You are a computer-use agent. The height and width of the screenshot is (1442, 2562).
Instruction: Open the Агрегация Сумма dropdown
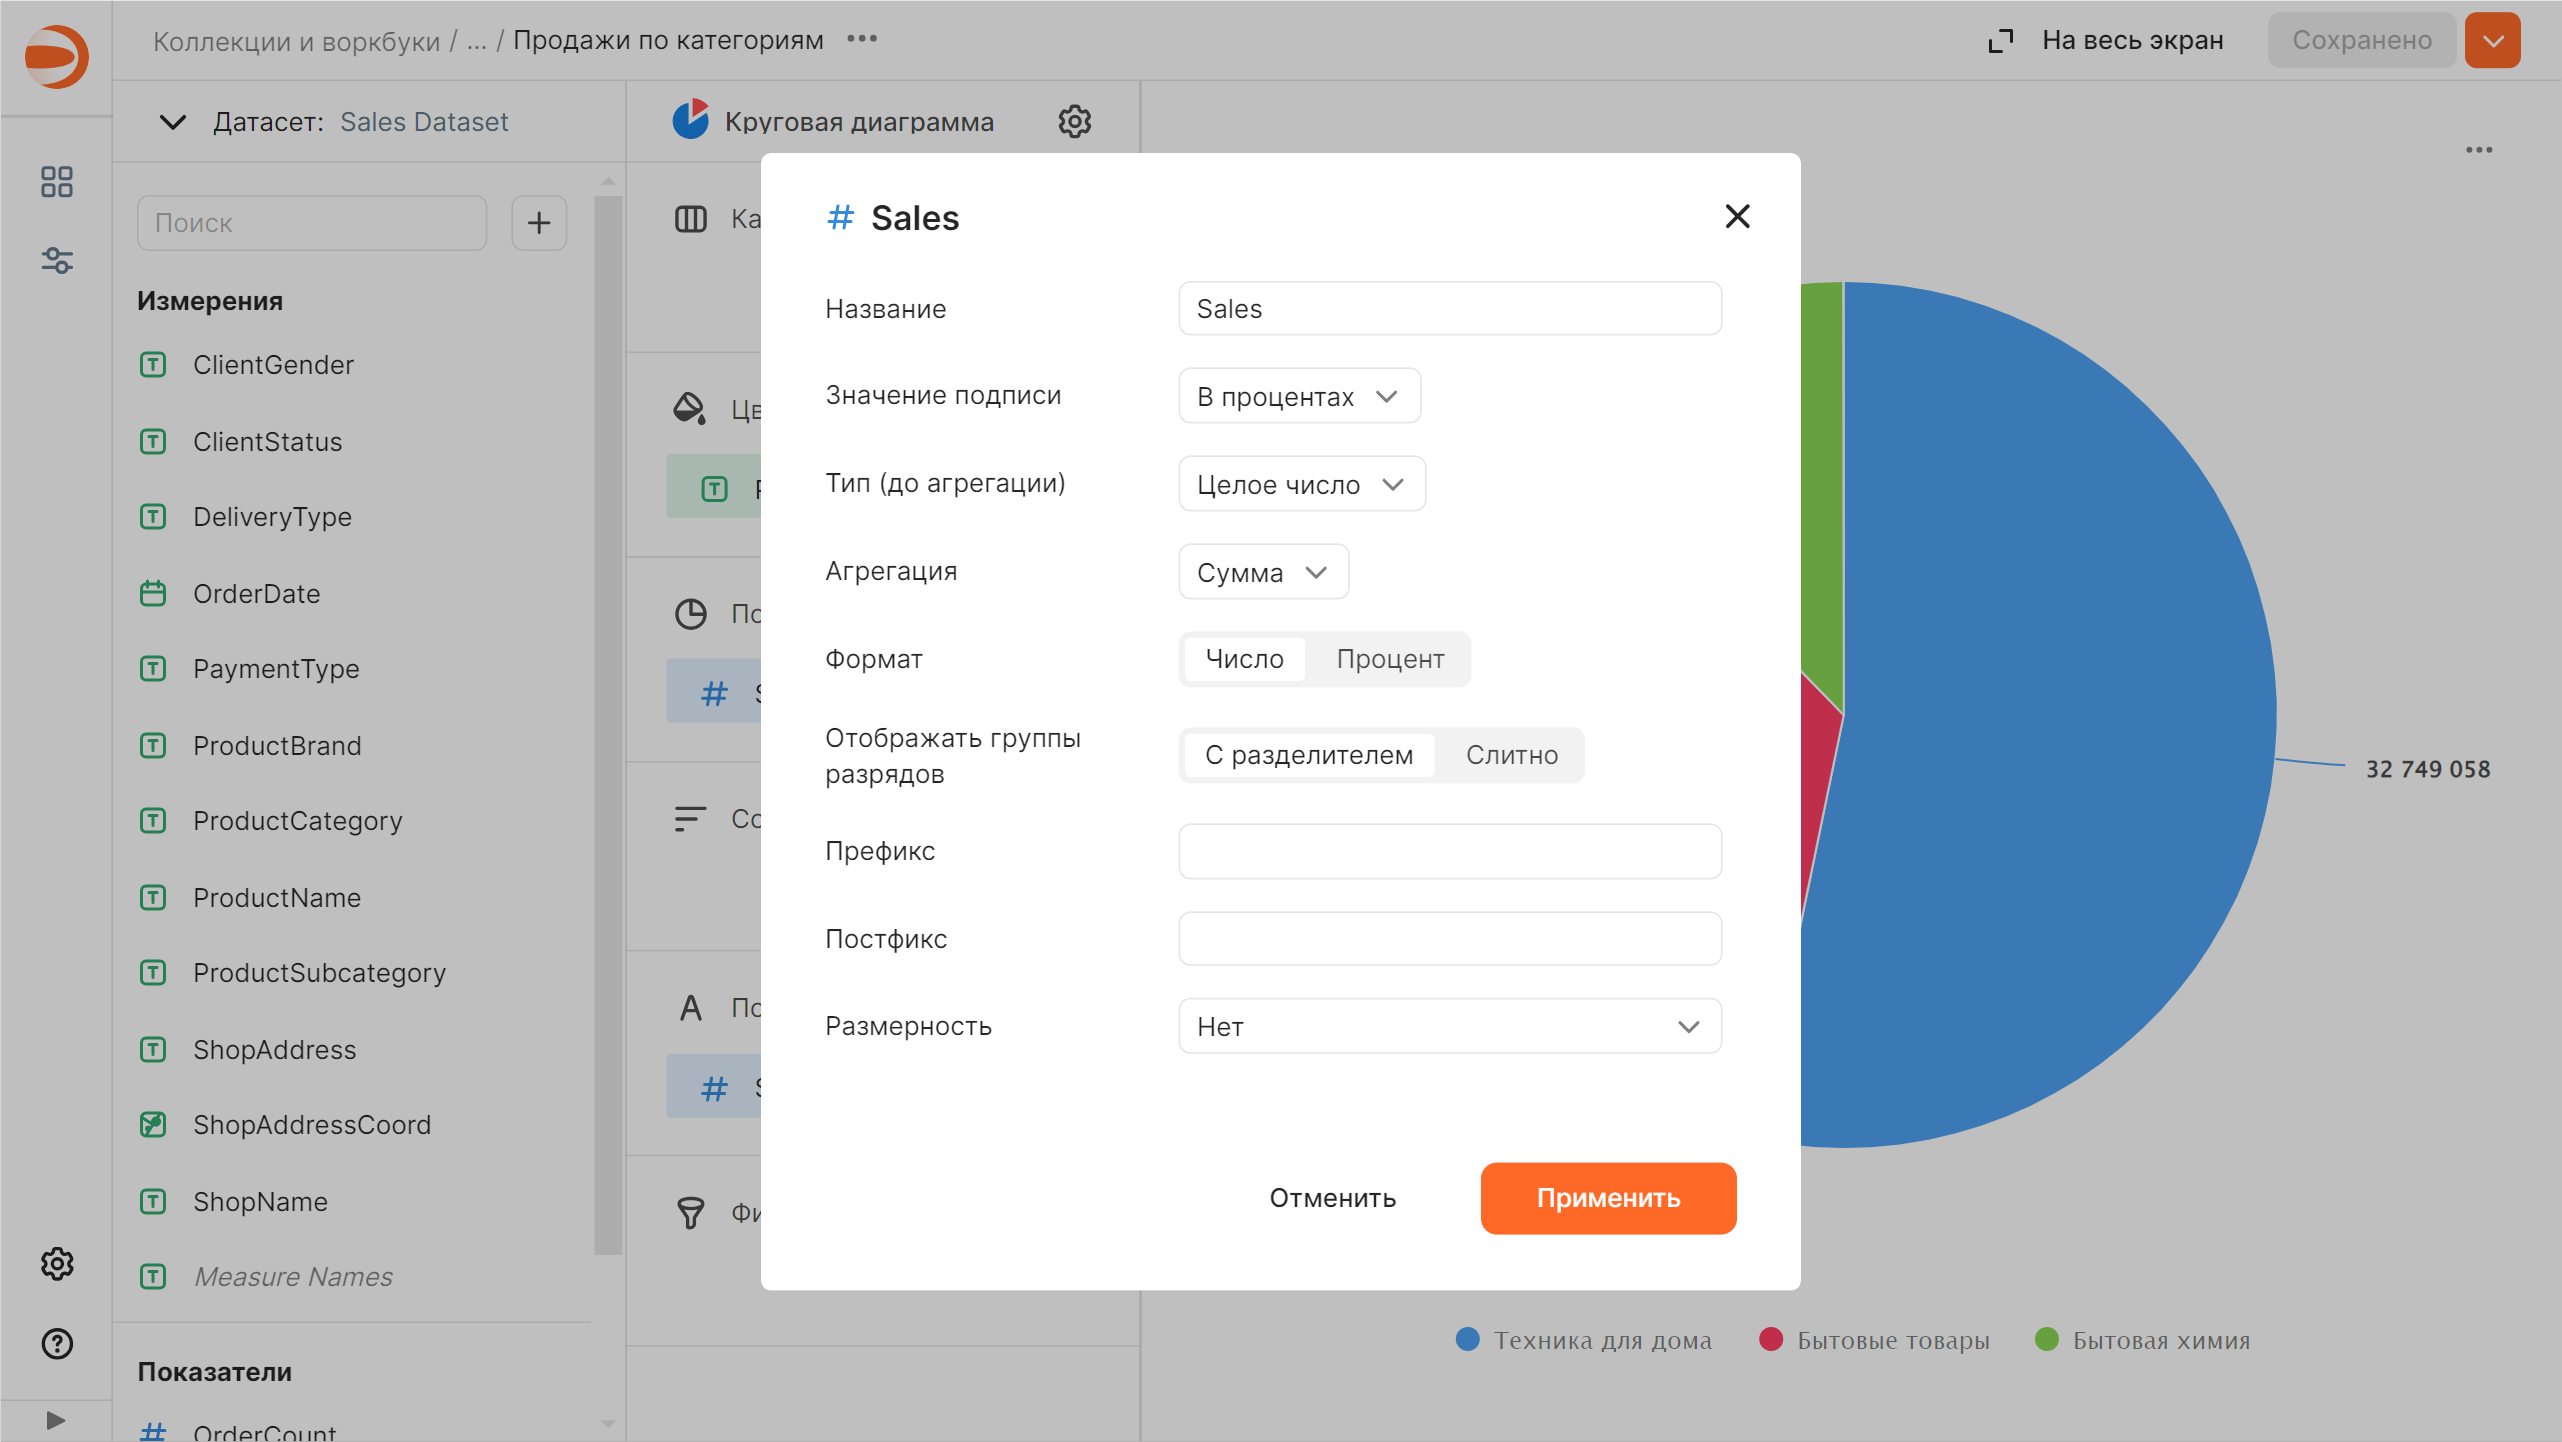coord(1262,572)
